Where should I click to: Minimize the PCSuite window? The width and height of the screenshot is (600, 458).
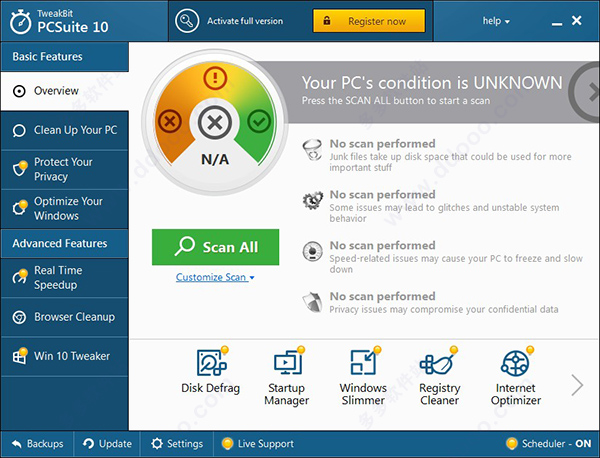coord(557,24)
